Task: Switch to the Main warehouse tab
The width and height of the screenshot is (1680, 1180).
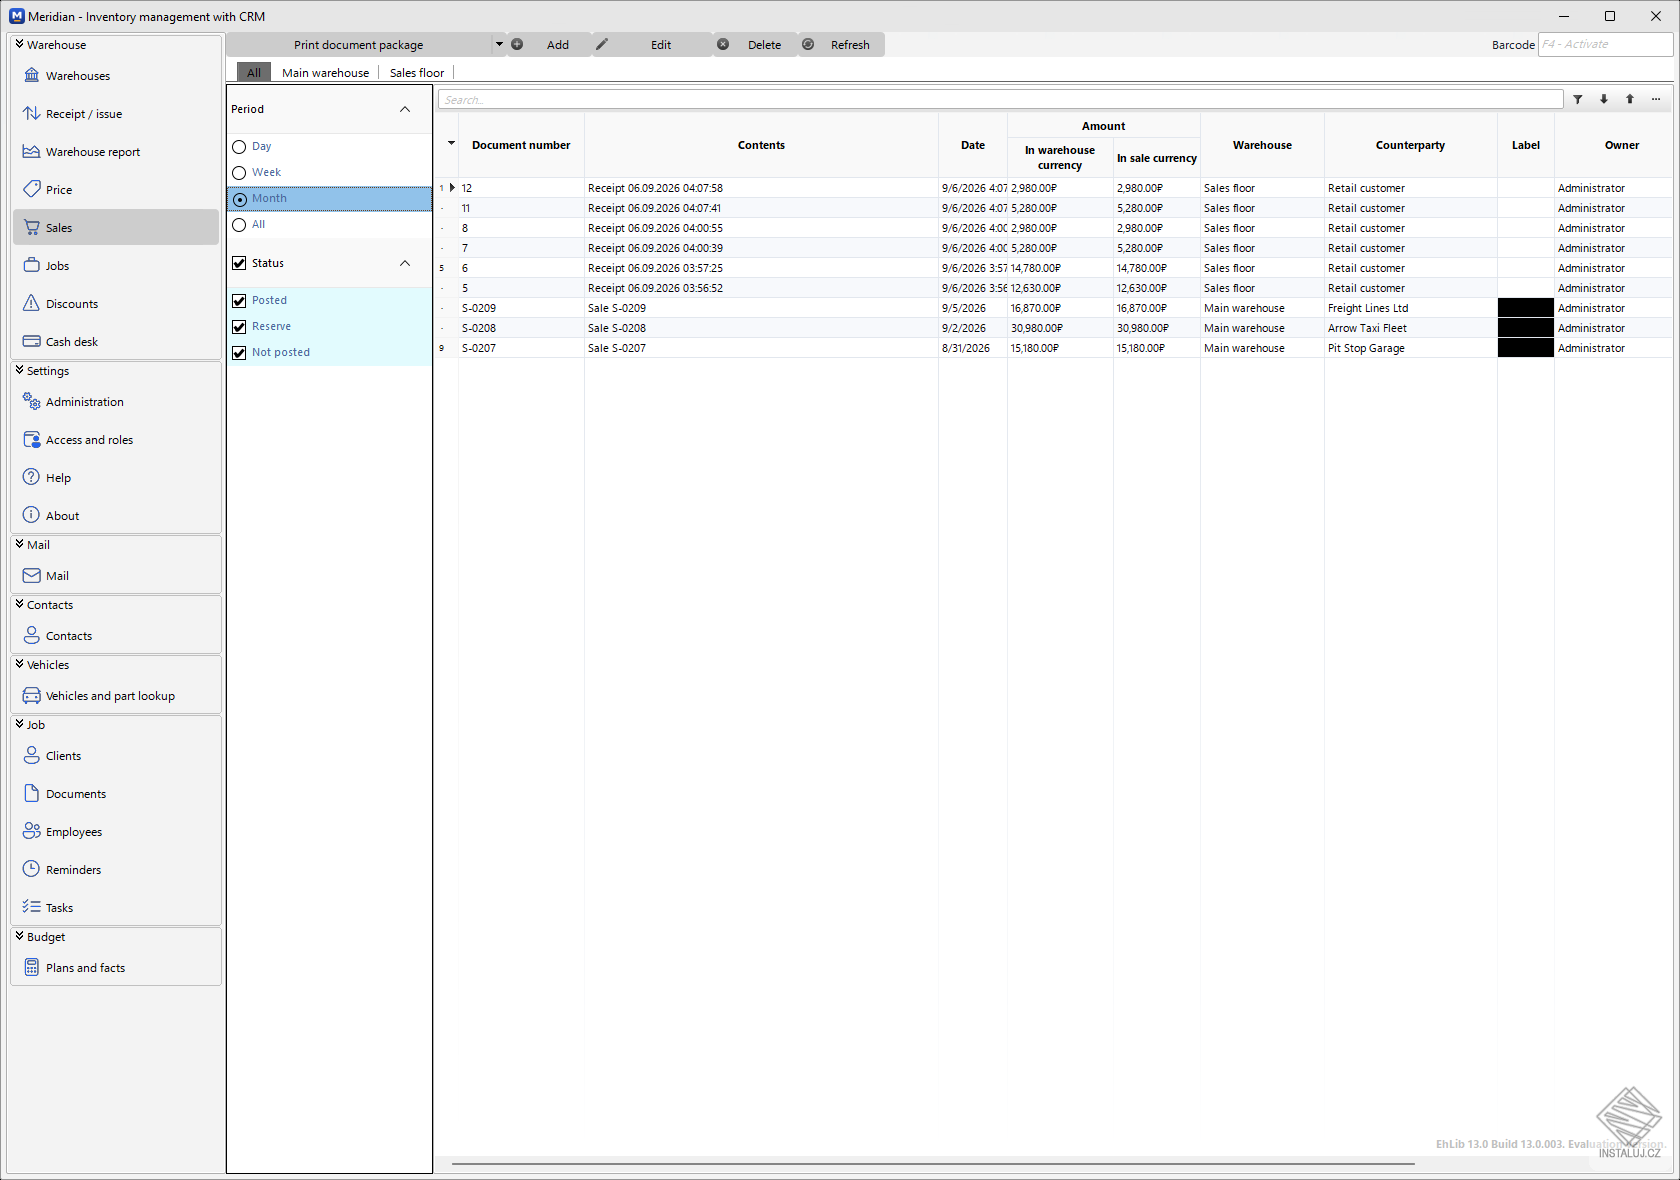Action: (x=325, y=73)
